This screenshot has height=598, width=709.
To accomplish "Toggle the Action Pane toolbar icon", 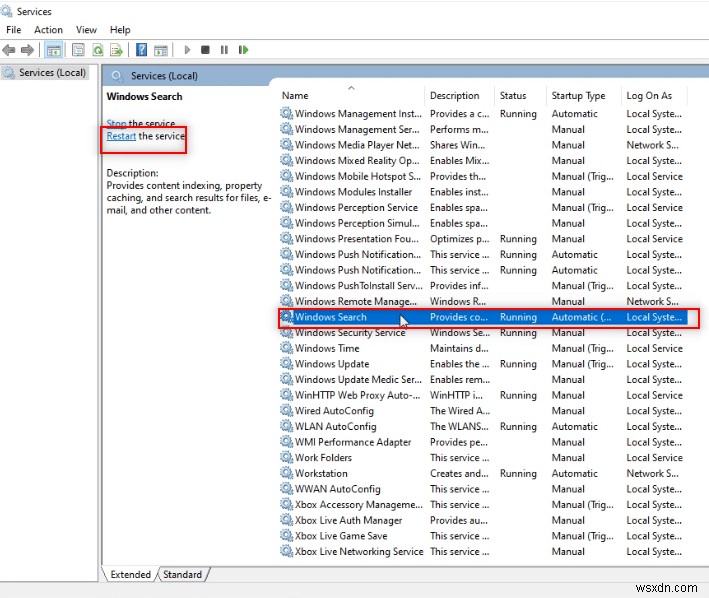I will [x=161, y=50].
